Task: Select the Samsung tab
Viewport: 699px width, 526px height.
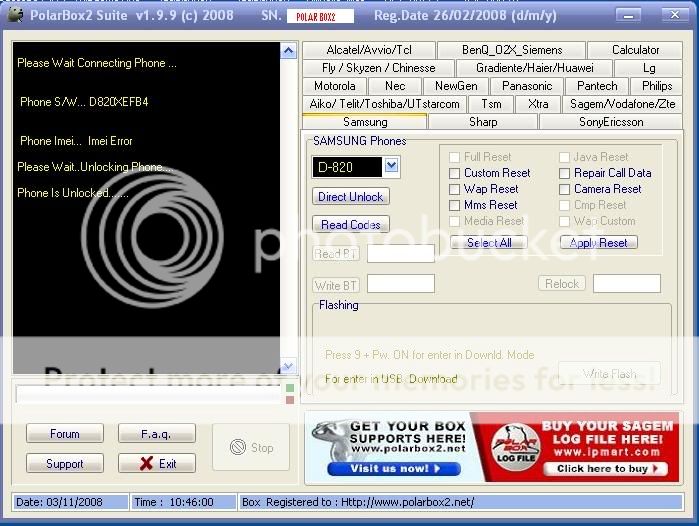Action: (365, 122)
